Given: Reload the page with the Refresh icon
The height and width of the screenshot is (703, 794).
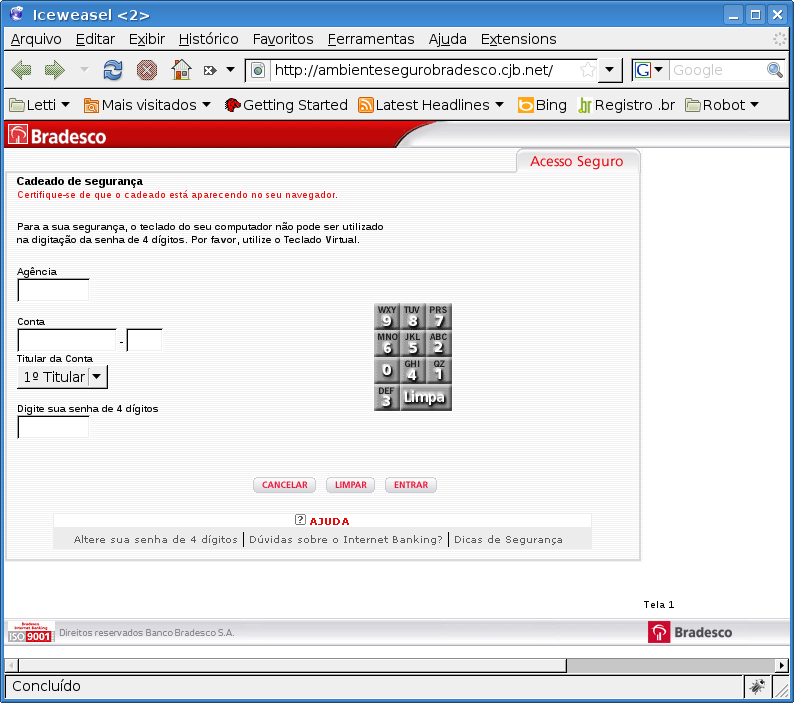Looking at the screenshot, I should tap(113, 70).
